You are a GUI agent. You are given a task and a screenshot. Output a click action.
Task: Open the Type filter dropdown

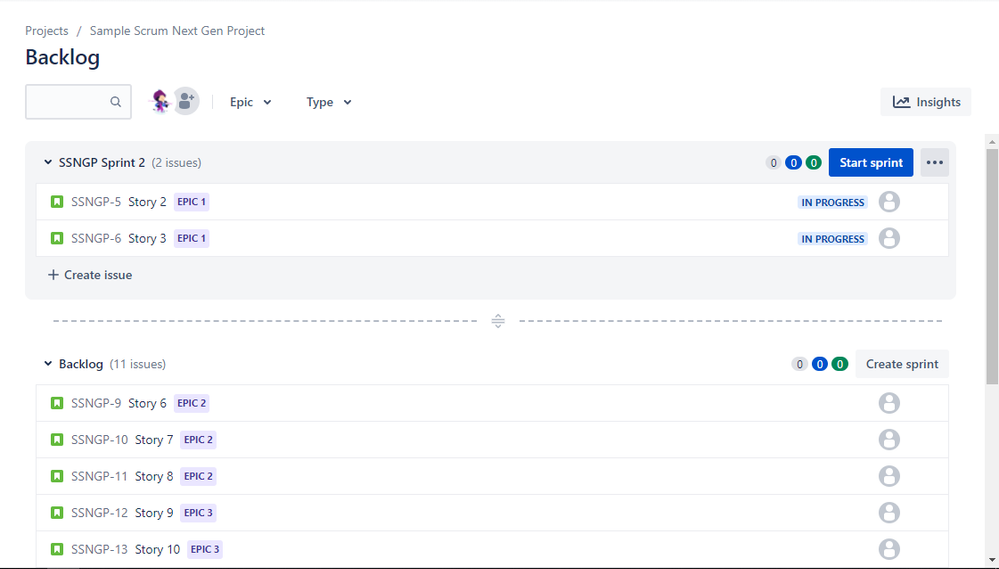(x=329, y=102)
